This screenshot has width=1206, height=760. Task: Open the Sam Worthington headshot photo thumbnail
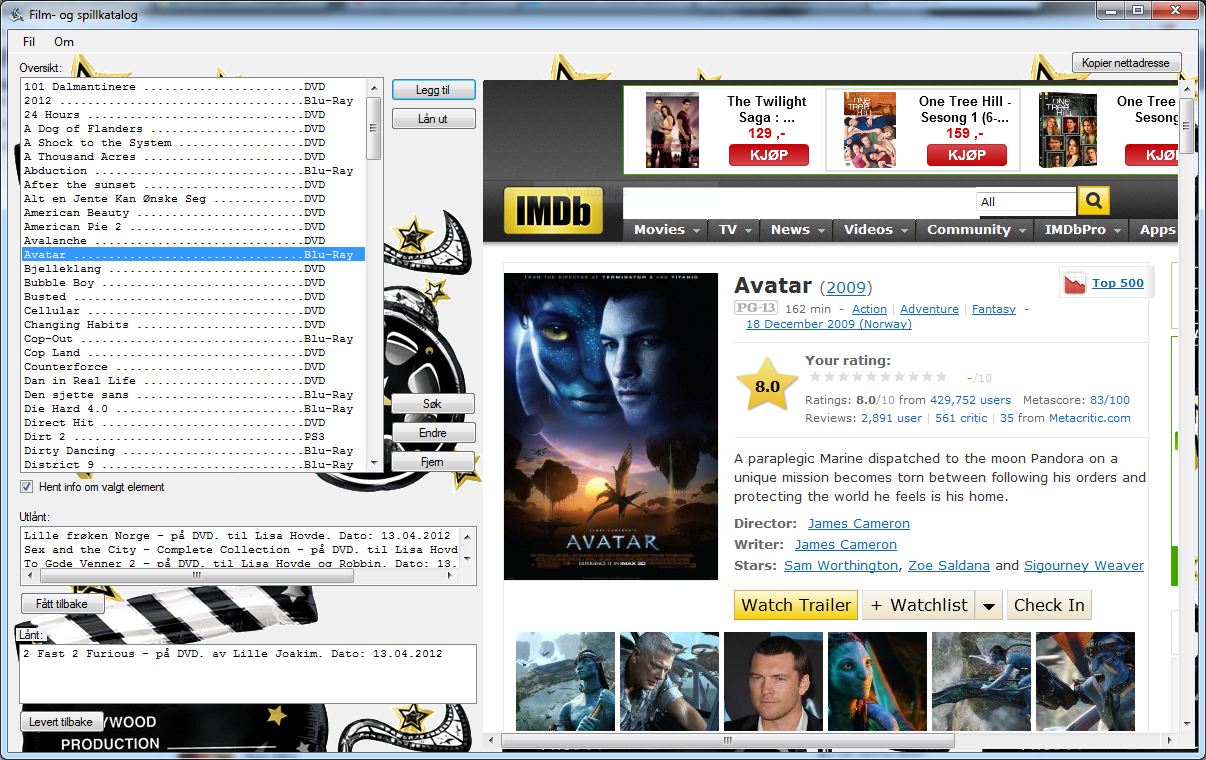[x=773, y=681]
